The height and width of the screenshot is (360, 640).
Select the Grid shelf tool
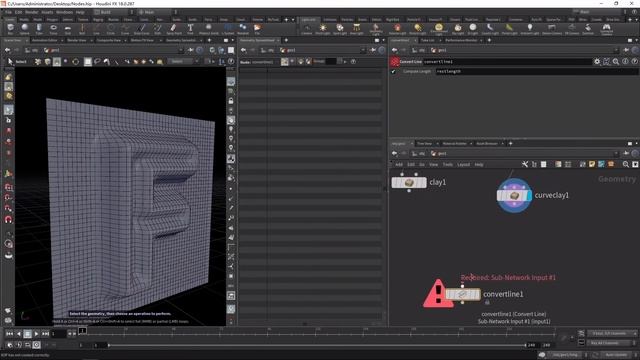point(68,29)
